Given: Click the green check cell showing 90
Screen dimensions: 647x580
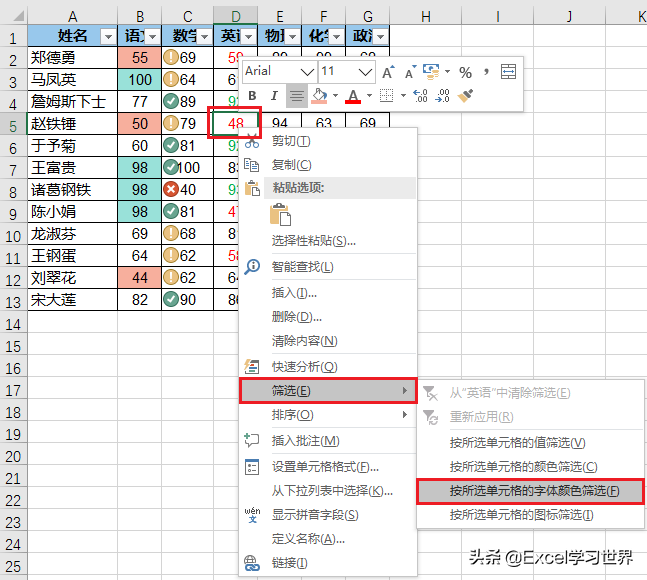Looking at the screenshot, I should [187, 299].
